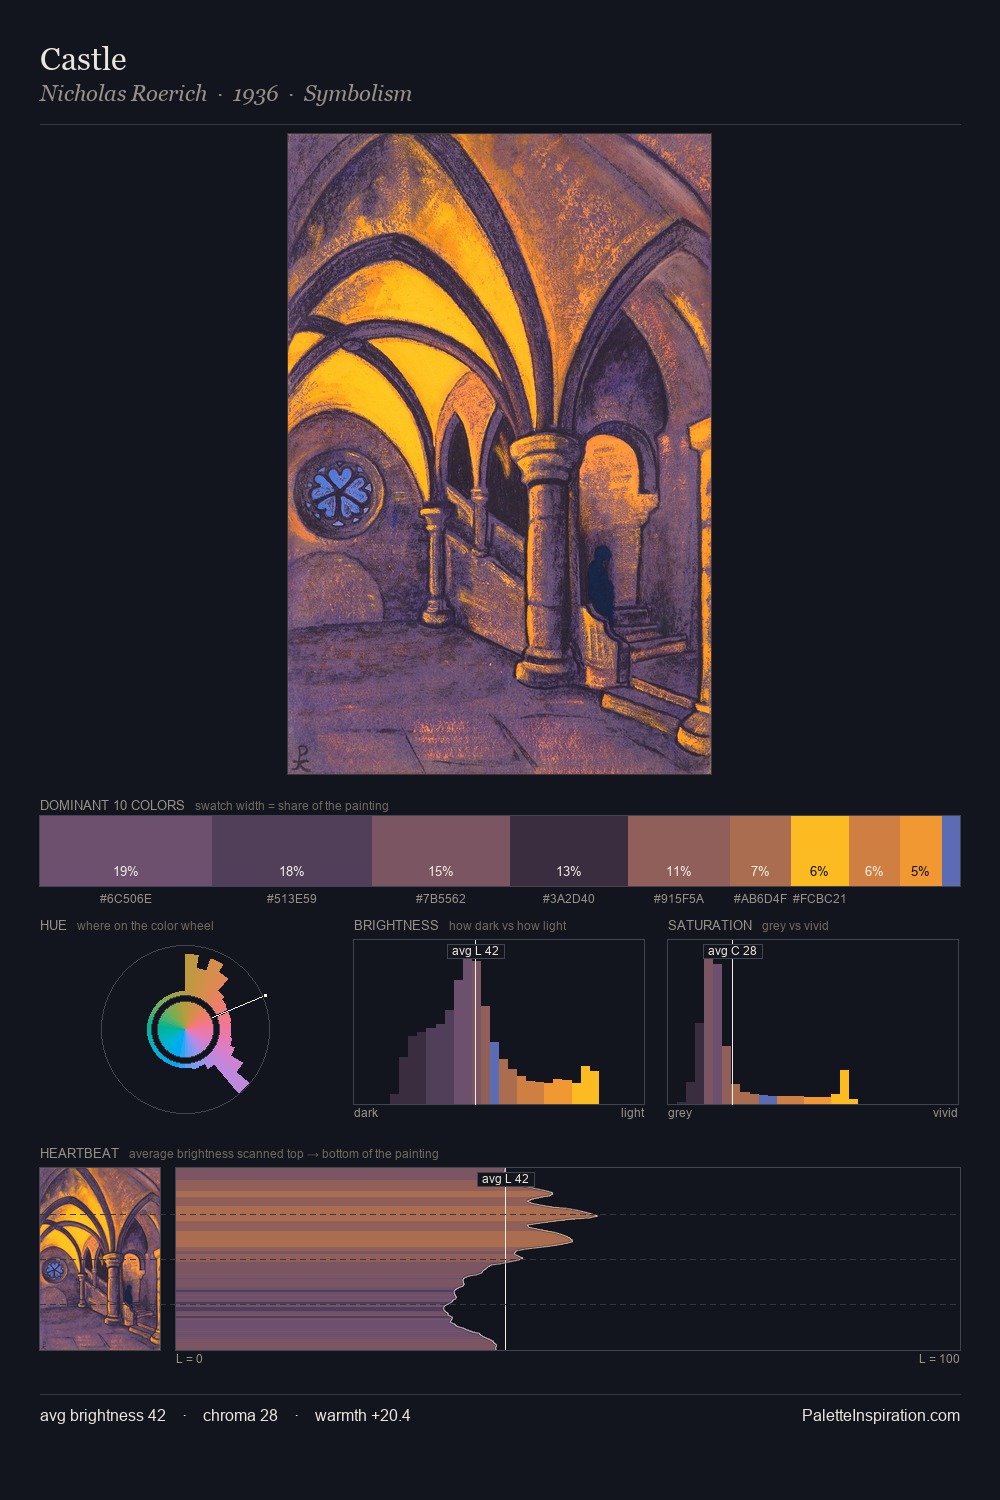Image resolution: width=1000 pixels, height=1500 pixels.
Task: Click the 'warmth +20.4' footer stat
Action: pos(363,1415)
